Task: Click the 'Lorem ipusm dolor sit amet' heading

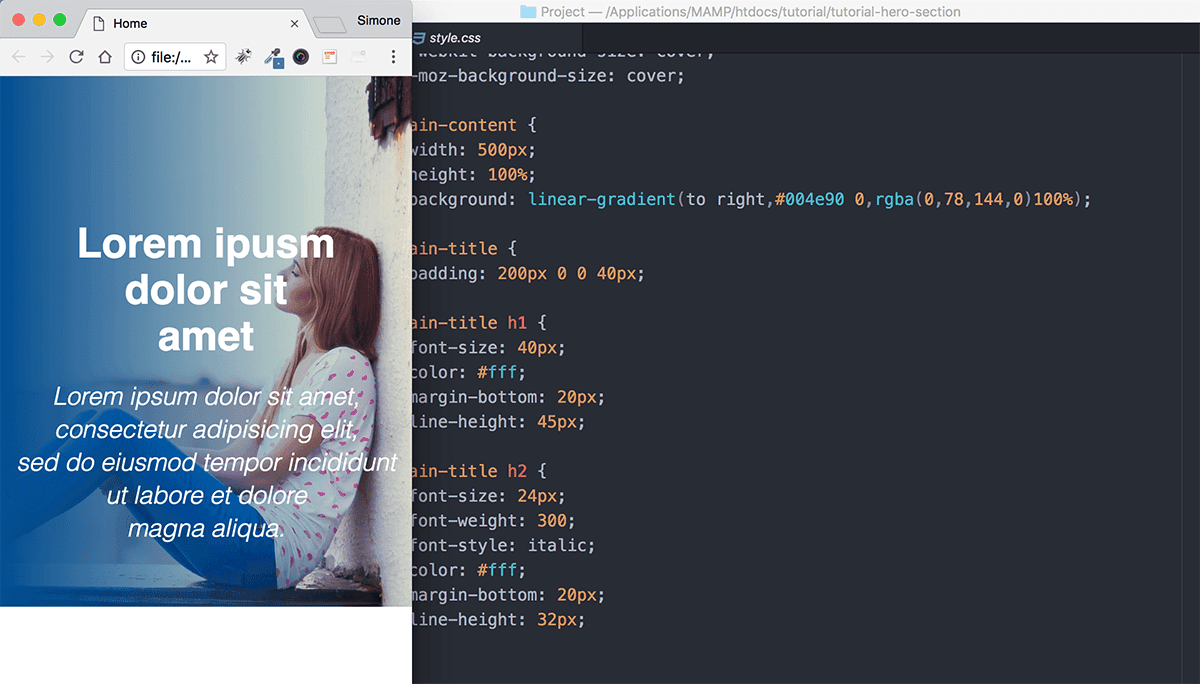Action: (x=206, y=290)
